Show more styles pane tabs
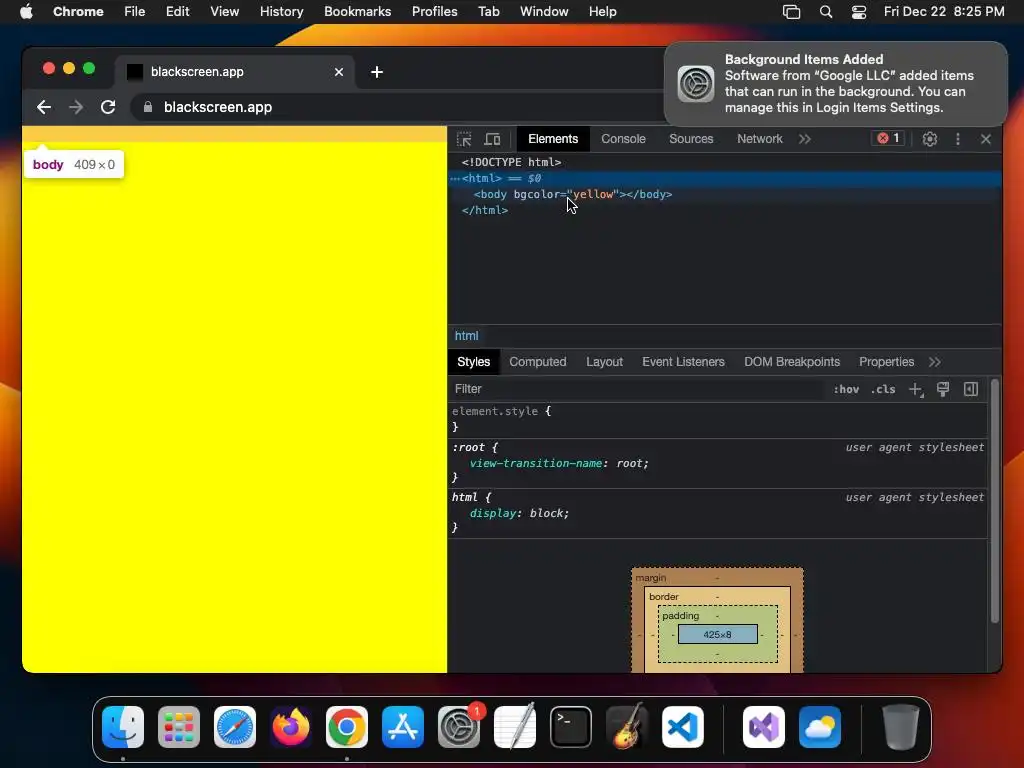The width and height of the screenshot is (1024, 768). 935,362
